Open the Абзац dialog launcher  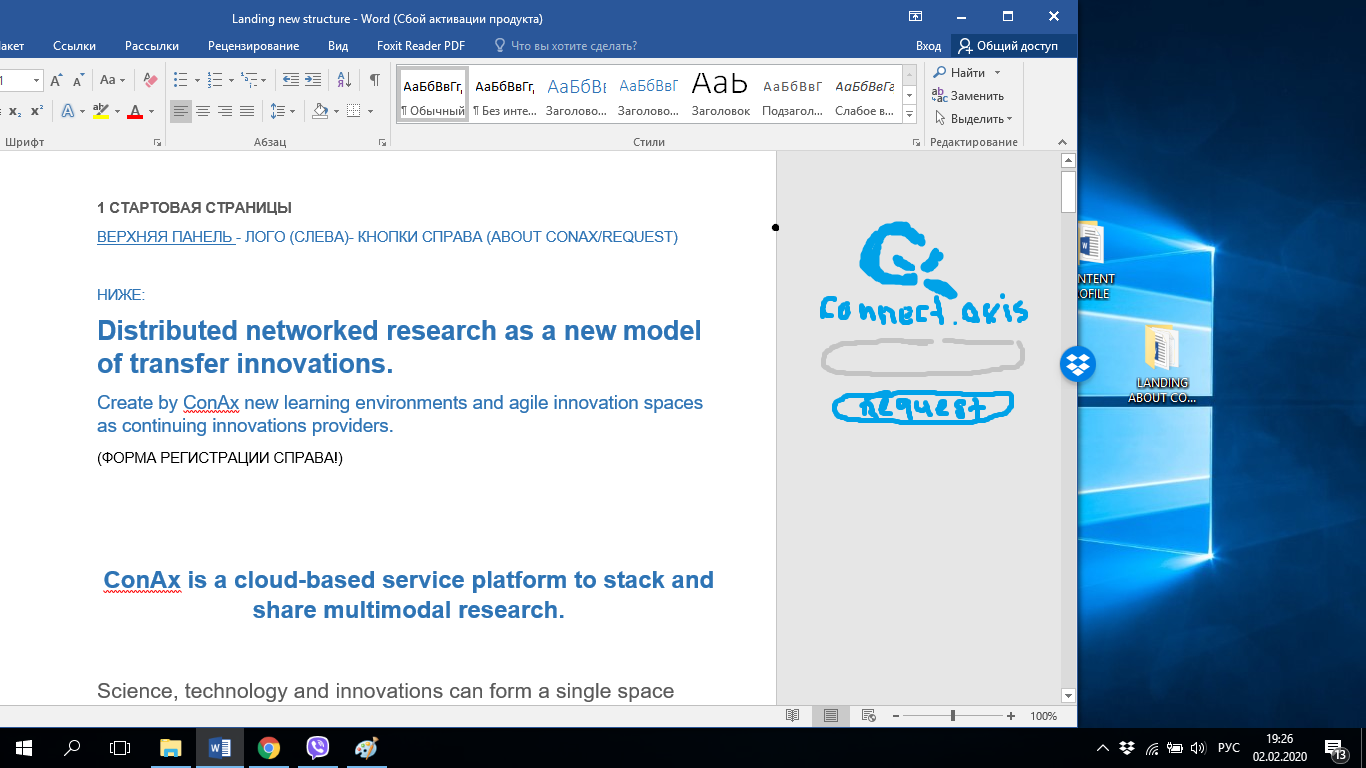point(382,143)
